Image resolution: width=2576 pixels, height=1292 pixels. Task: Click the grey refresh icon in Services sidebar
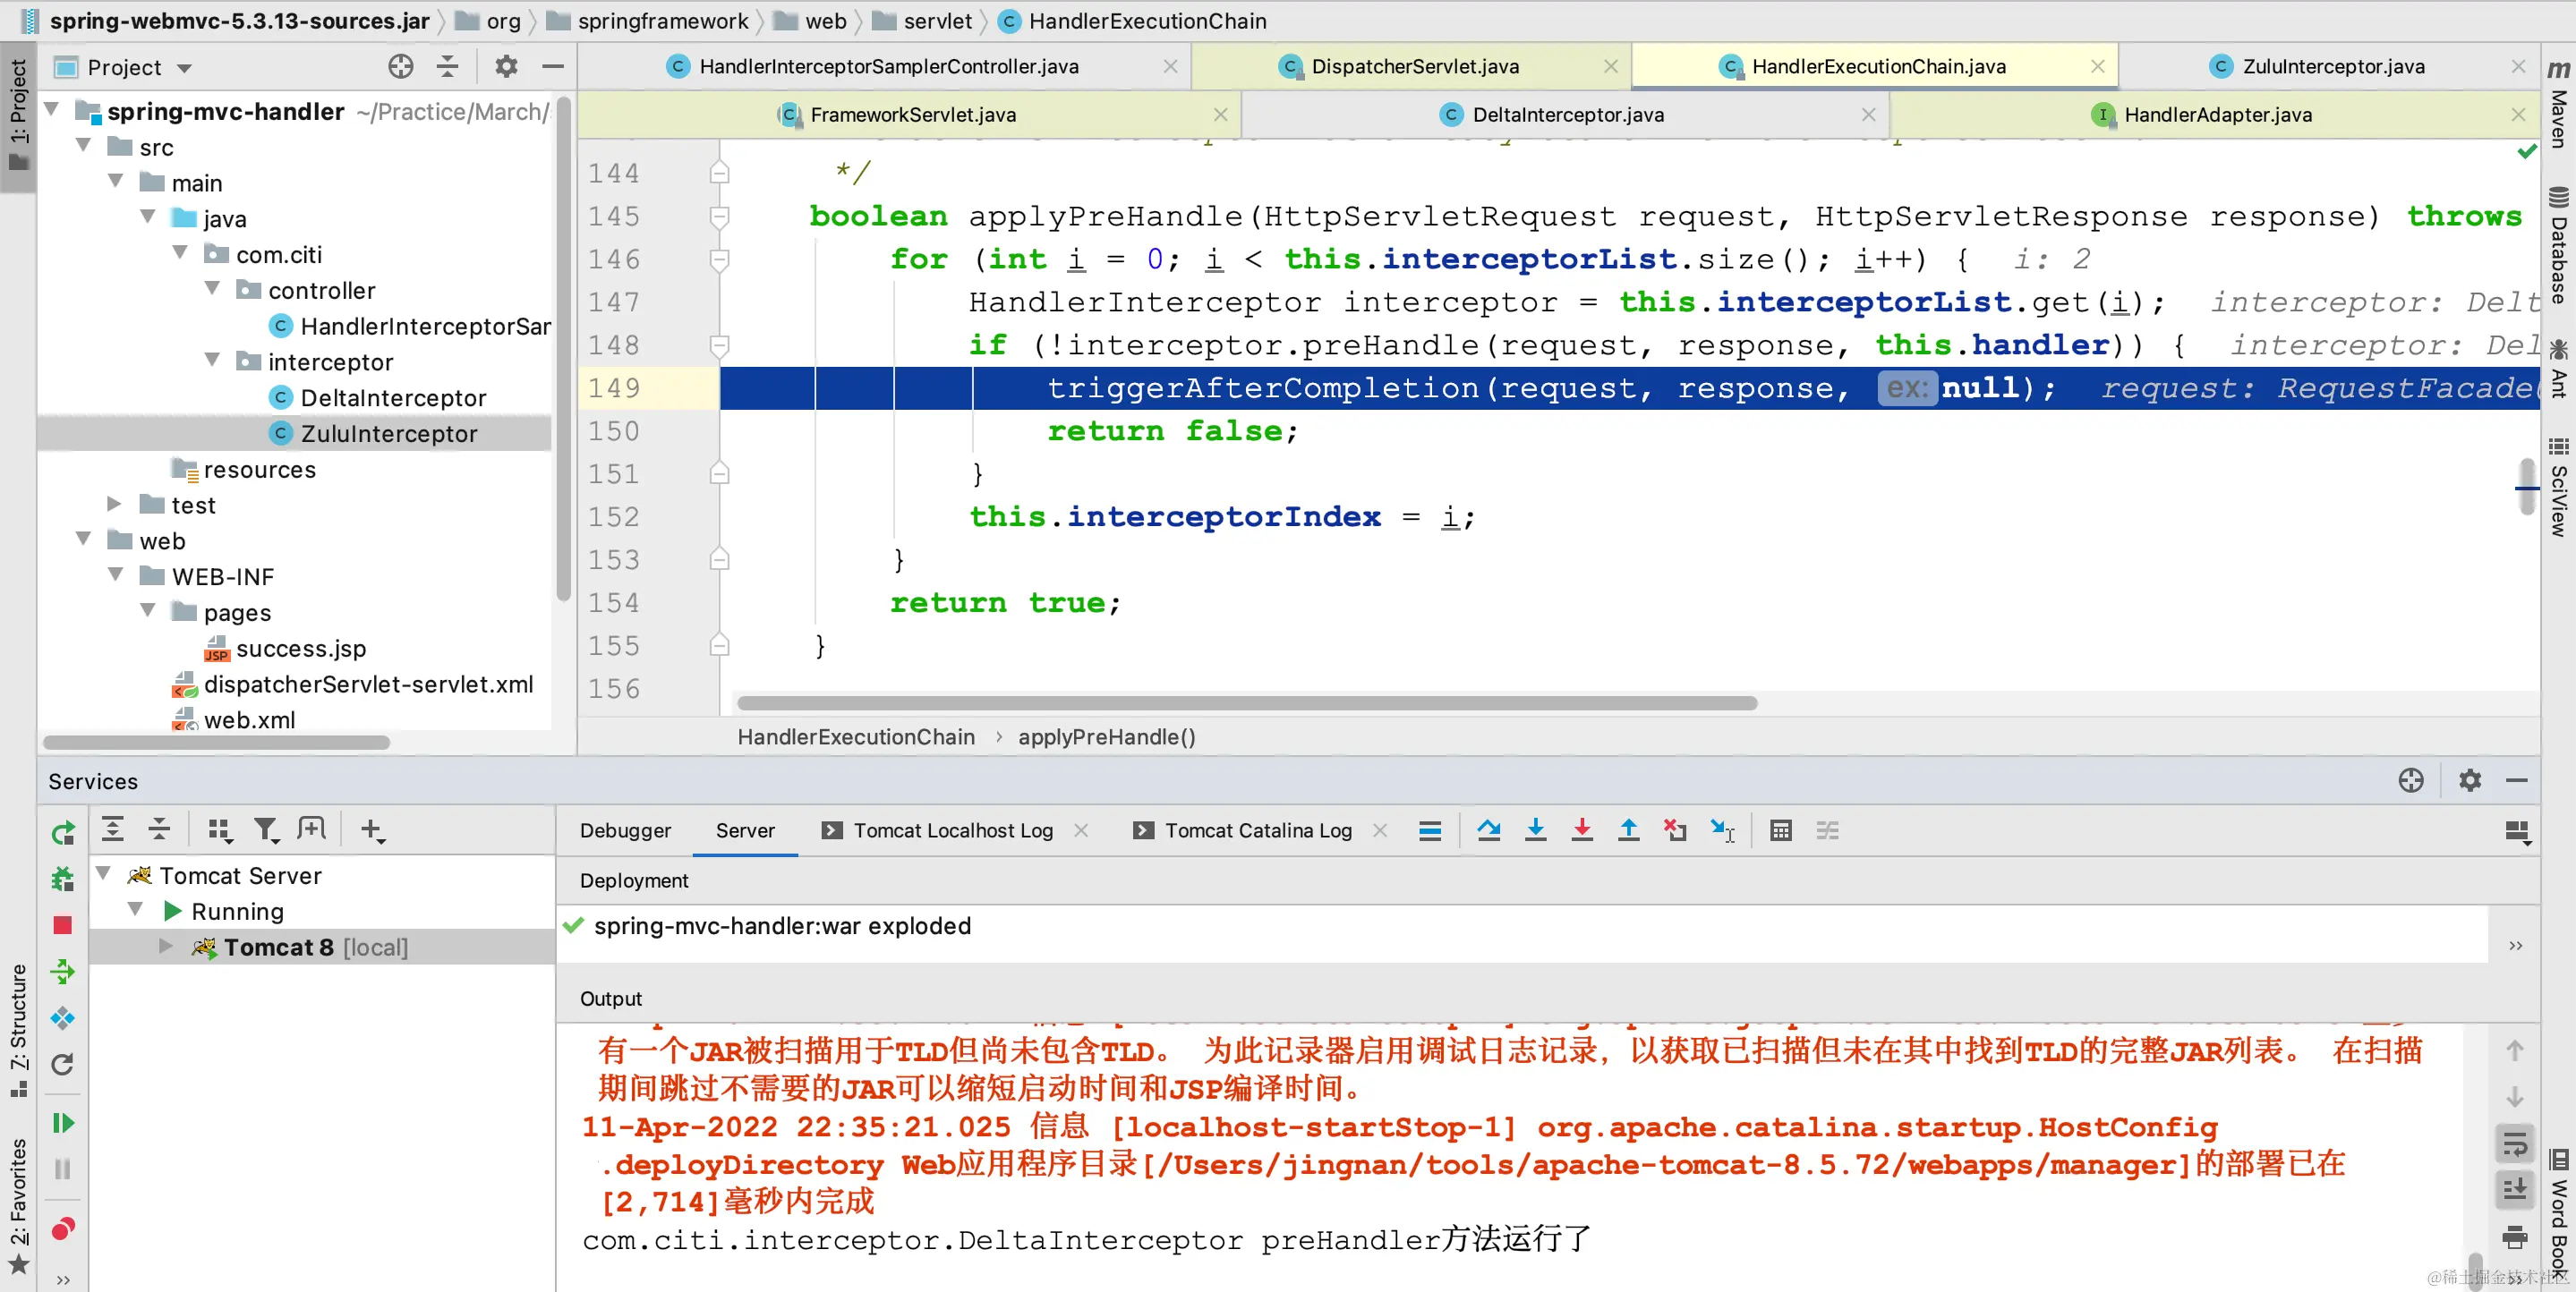click(x=62, y=1064)
